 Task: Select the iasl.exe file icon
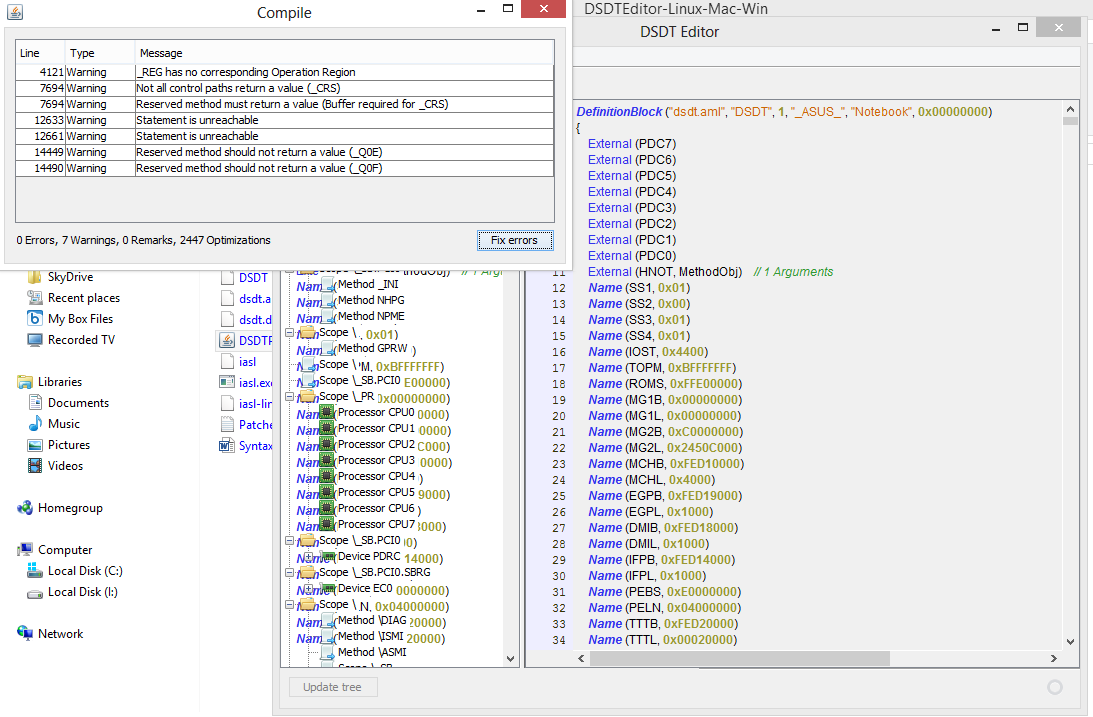(x=226, y=383)
